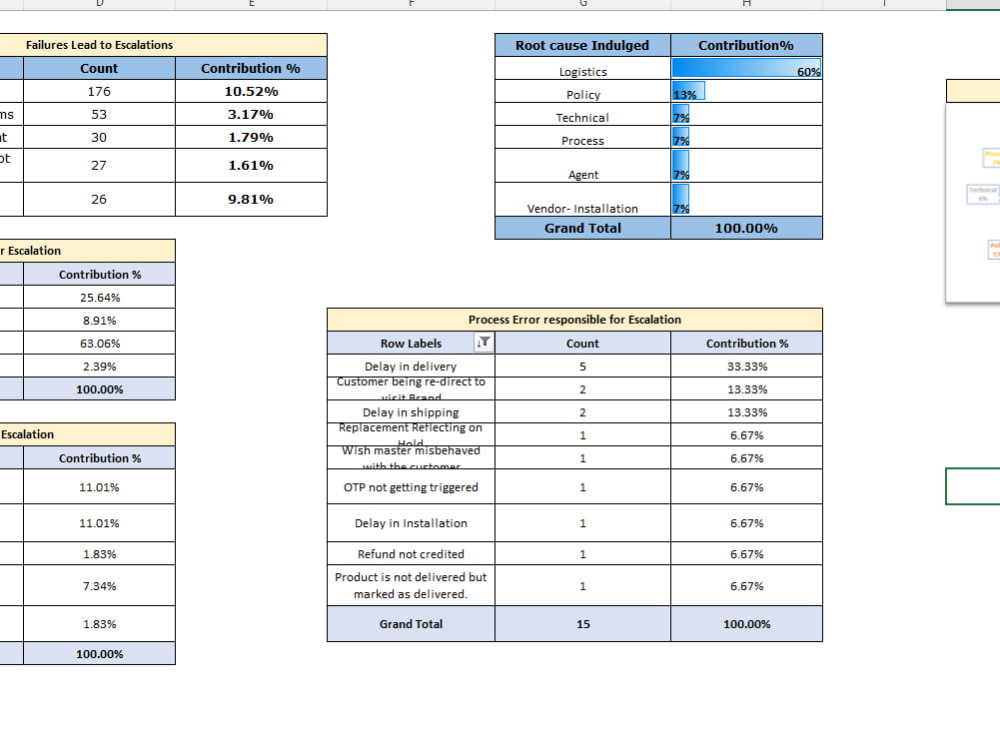
Task: Select the Process Error 'Grand Total' label cell
Action: 411,624
